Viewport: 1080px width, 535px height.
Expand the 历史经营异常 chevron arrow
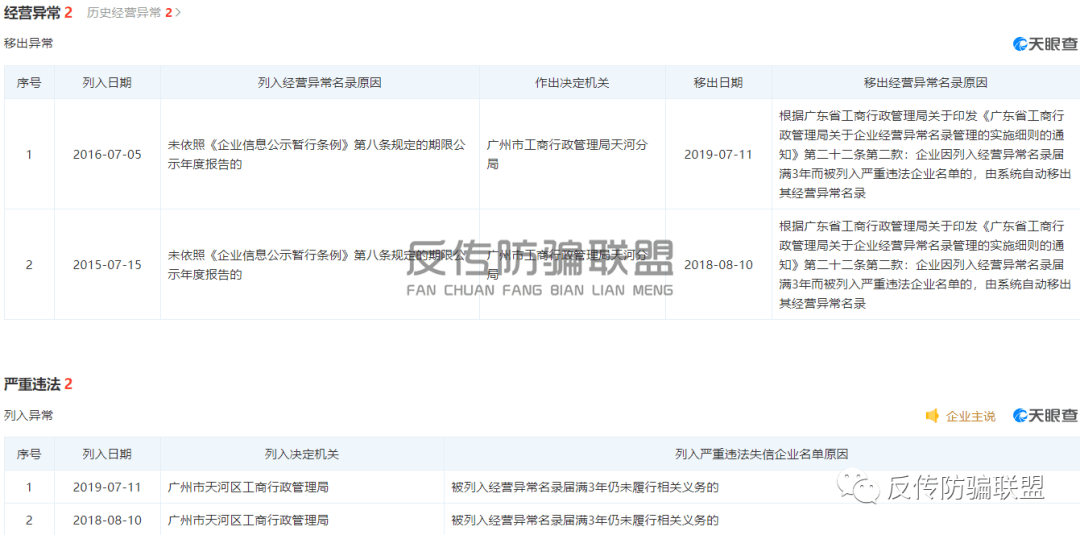178,13
